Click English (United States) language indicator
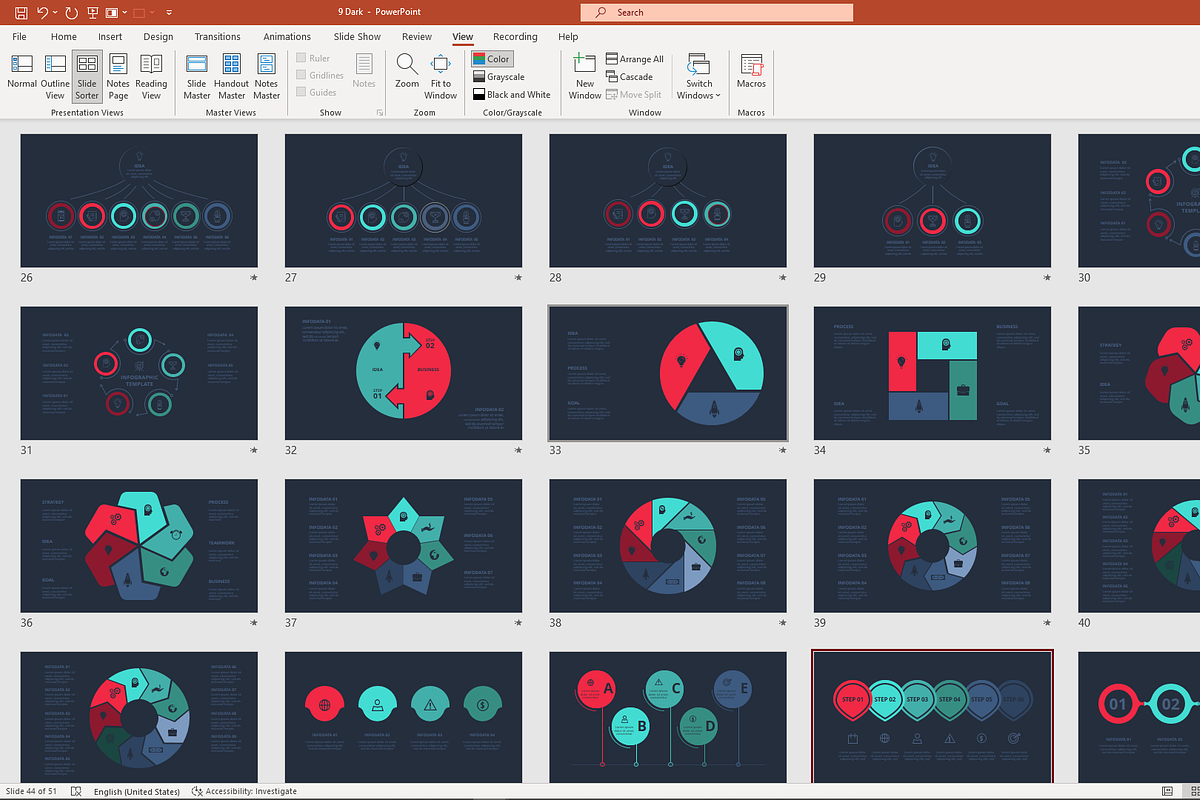This screenshot has height=800, width=1200. point(137,791)
